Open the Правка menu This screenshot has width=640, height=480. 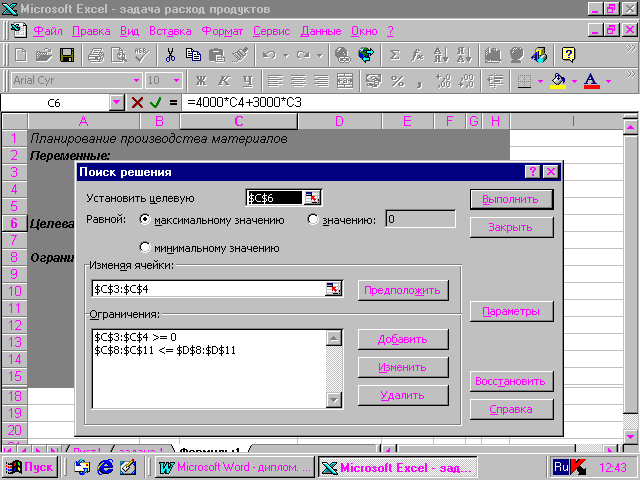pos(91,31)
